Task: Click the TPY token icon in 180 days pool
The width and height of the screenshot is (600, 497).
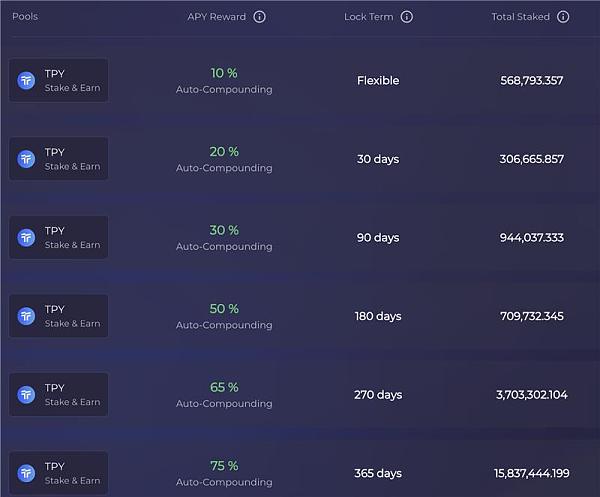Action: click(27, 316)
